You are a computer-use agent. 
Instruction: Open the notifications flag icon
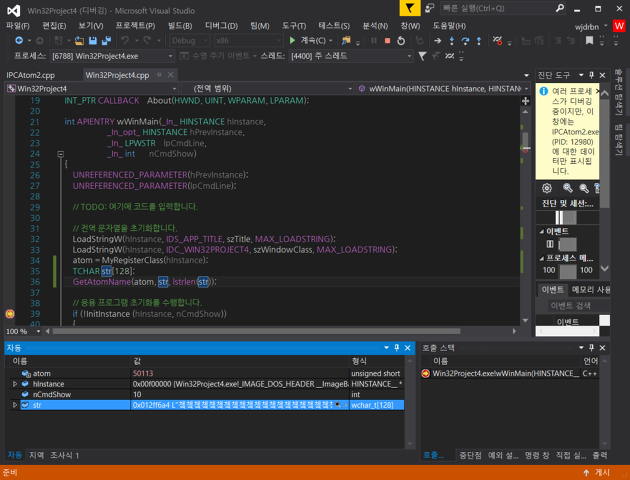[410, 8]
